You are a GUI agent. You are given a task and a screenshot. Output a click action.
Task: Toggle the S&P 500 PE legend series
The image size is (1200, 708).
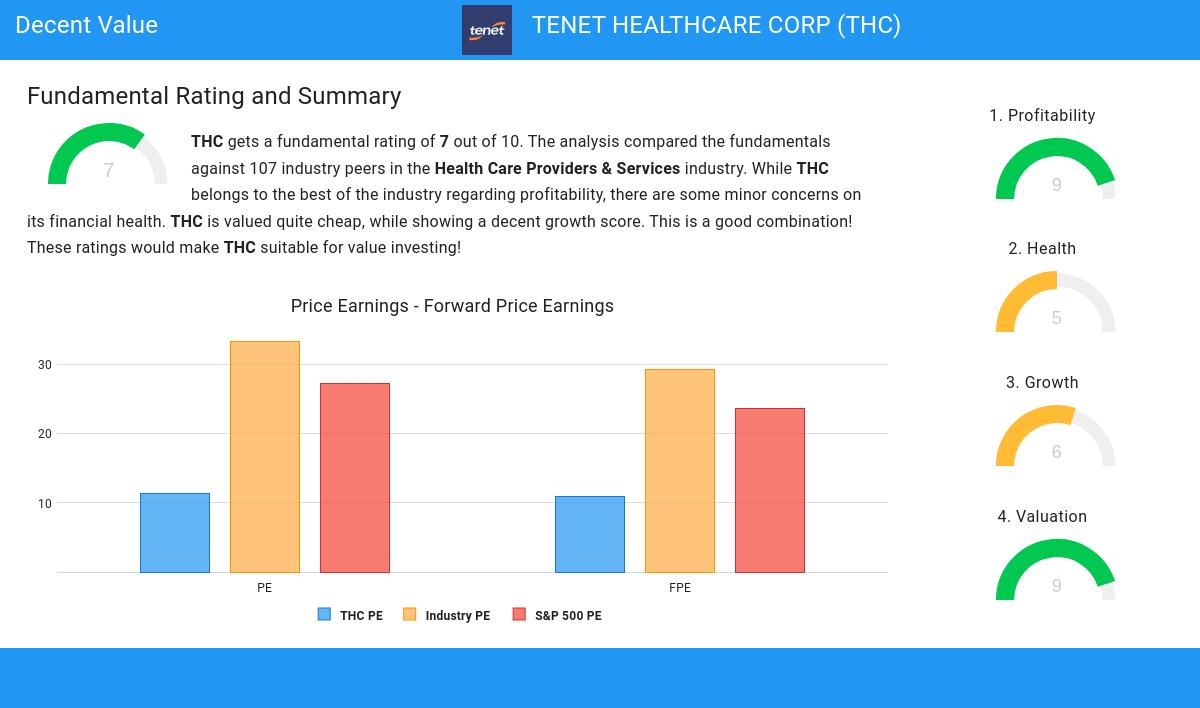pos(557,615)
